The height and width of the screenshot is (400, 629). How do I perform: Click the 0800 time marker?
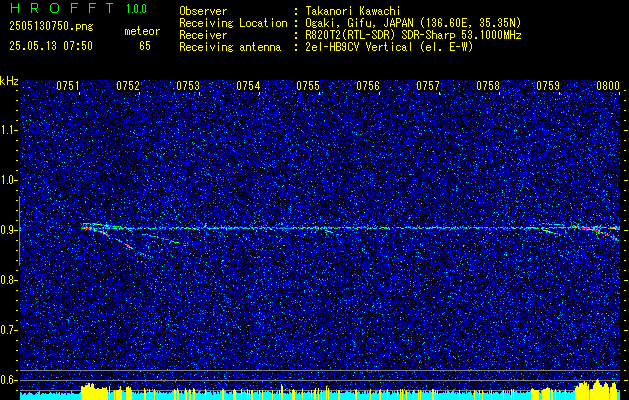pos(608,86)
